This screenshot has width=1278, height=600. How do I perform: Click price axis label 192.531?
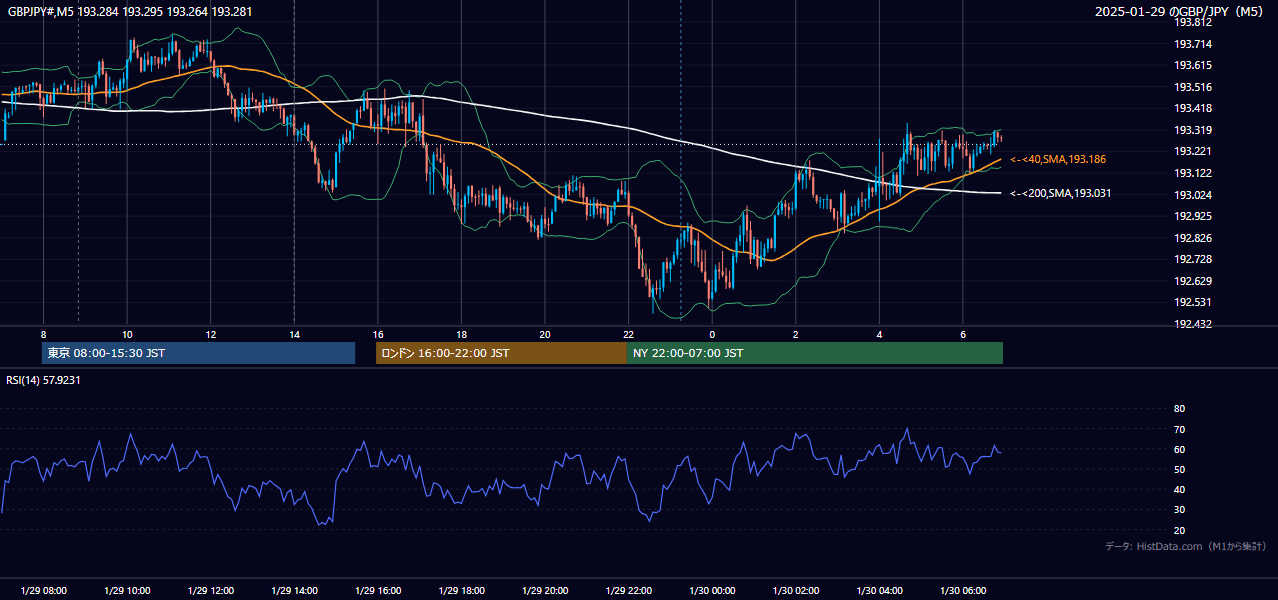point(1192,302)
